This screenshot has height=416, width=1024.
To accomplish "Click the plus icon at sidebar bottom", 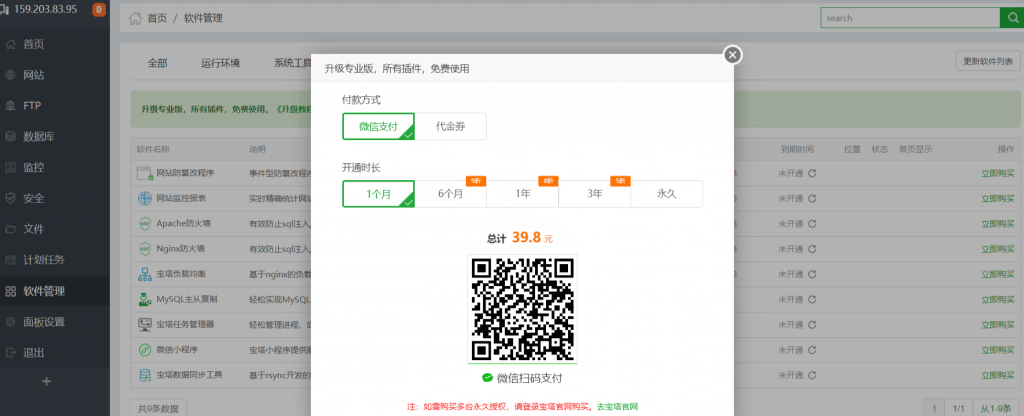I will point(46,381).
